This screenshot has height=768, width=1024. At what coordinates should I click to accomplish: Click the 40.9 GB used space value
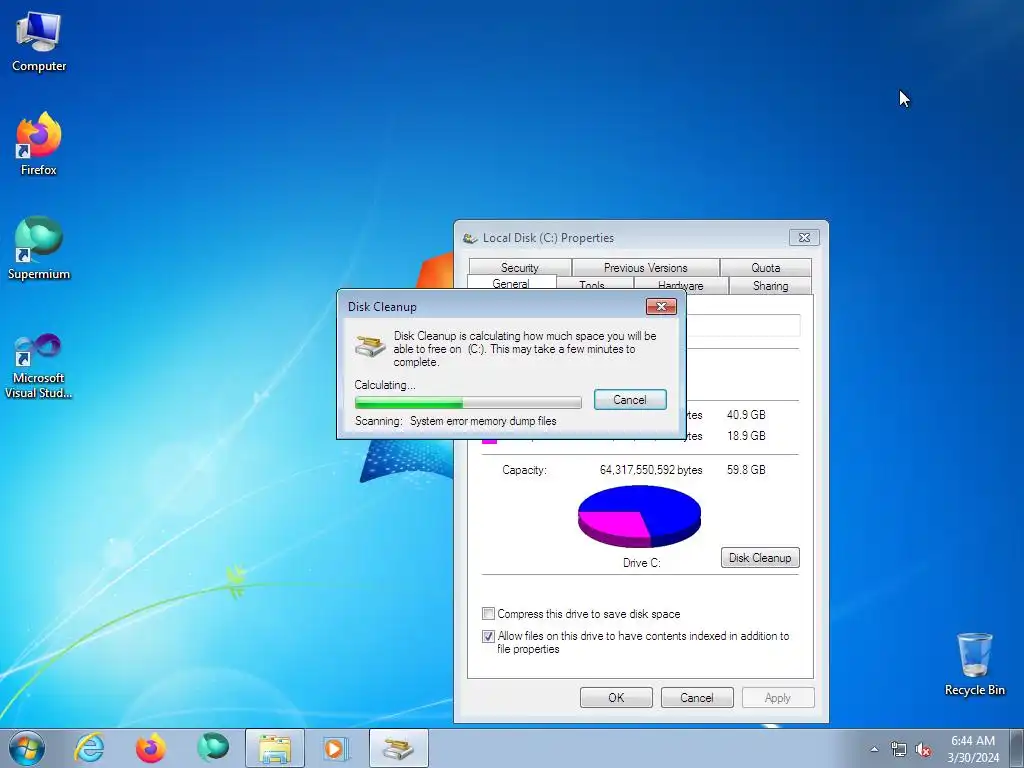click(746, 415)
